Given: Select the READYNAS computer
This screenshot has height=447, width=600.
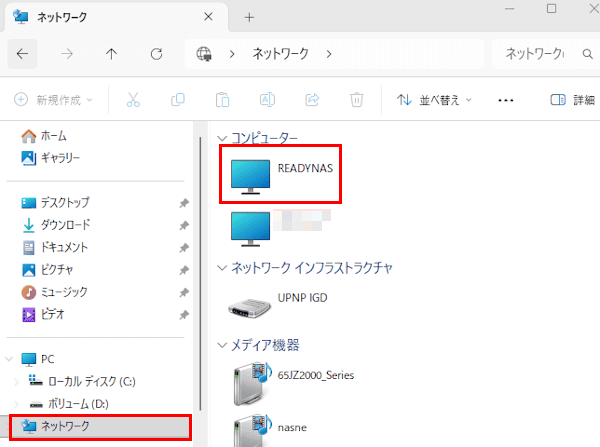Looking at the screenshot, I should click(x=282, y=176).
